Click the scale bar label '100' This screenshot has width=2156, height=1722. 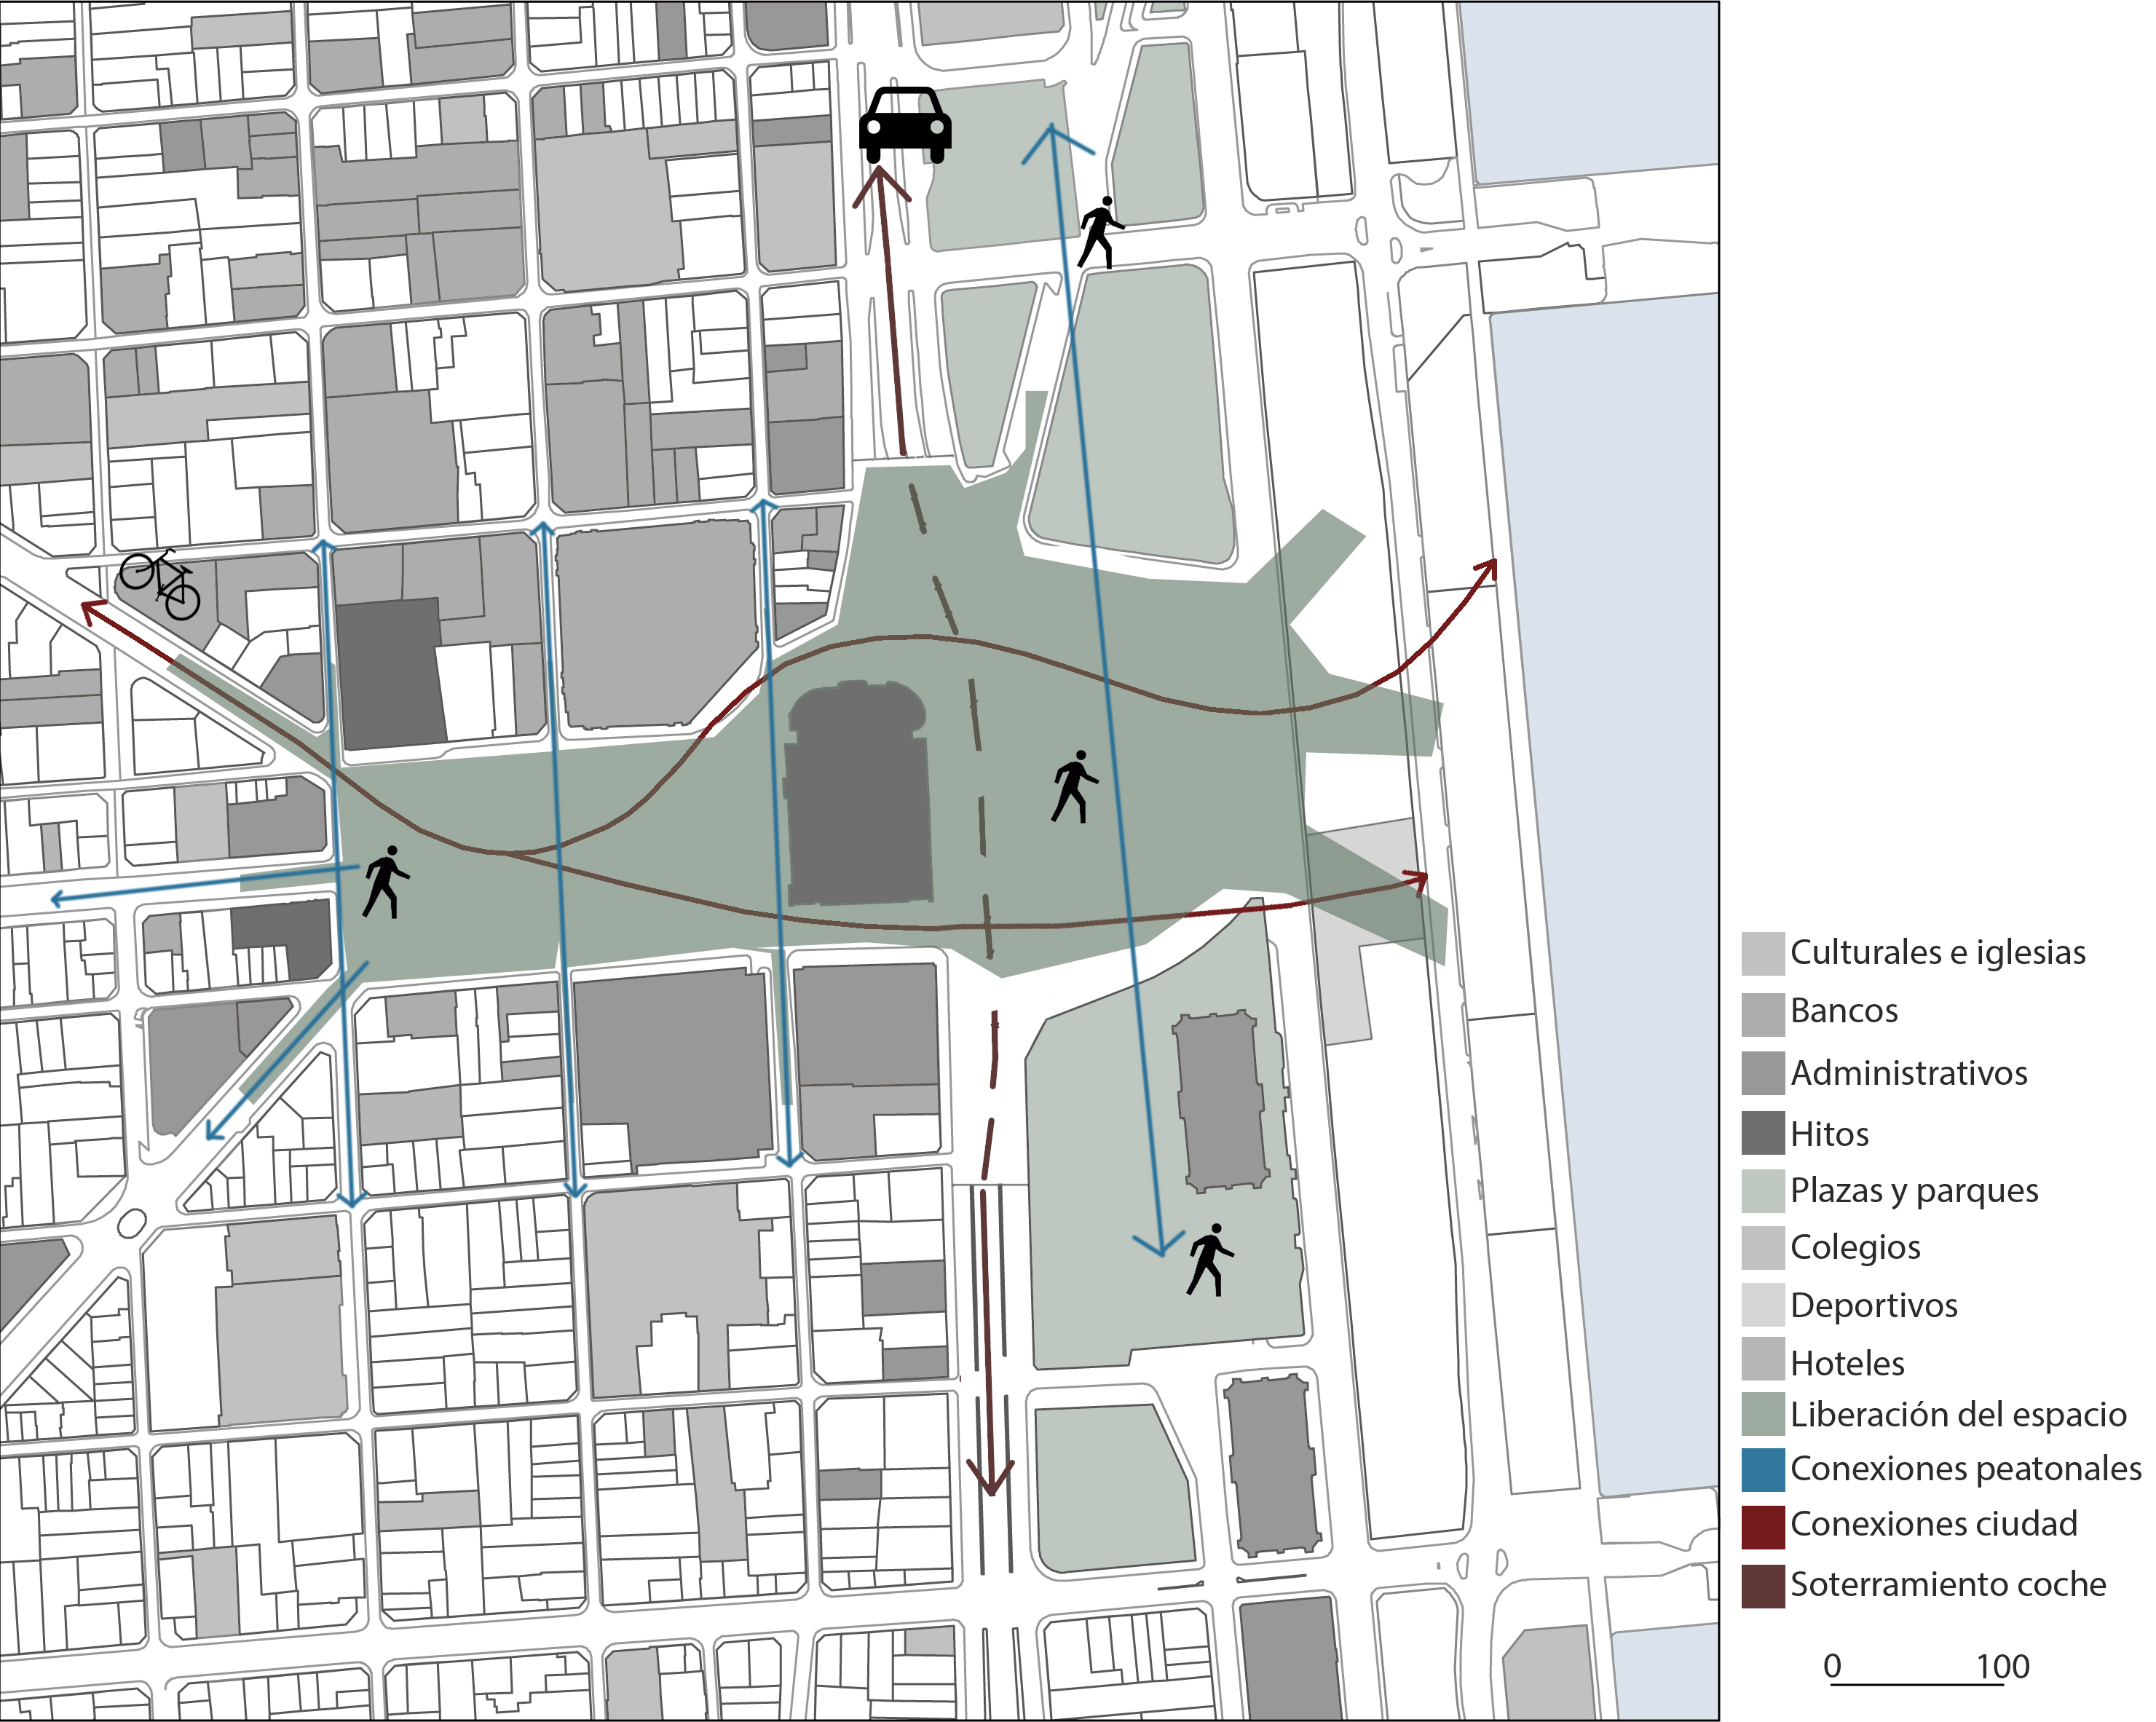coord(2002,1667)
